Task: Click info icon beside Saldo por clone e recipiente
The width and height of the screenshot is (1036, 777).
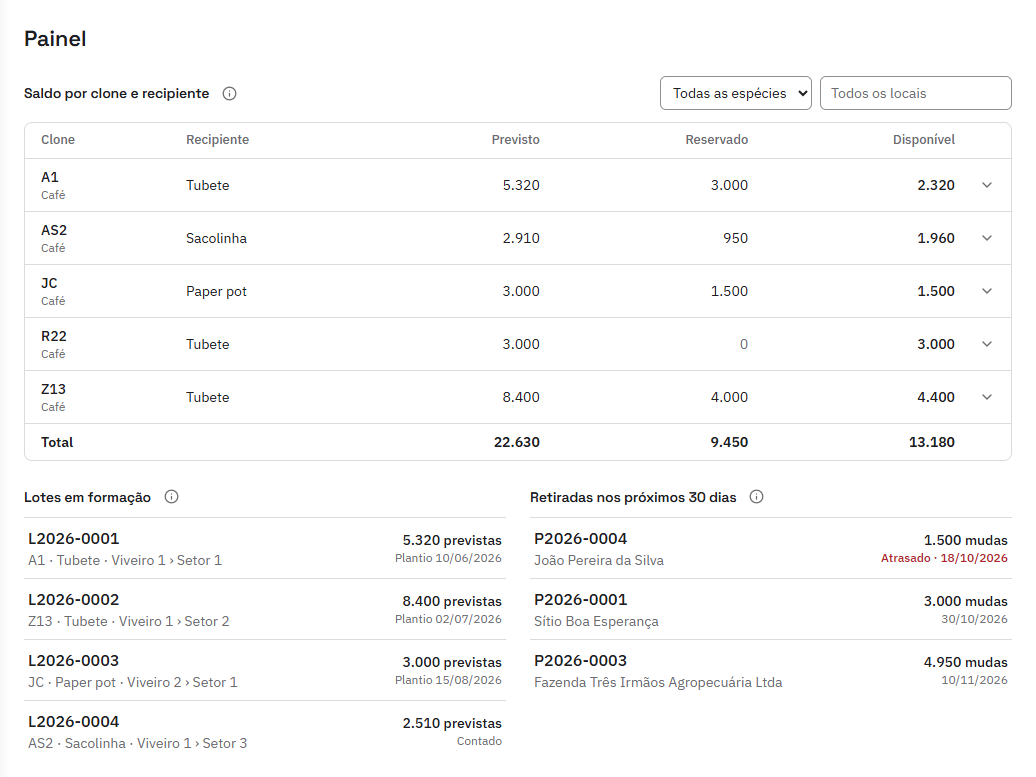Action: (x=229, y=93)
